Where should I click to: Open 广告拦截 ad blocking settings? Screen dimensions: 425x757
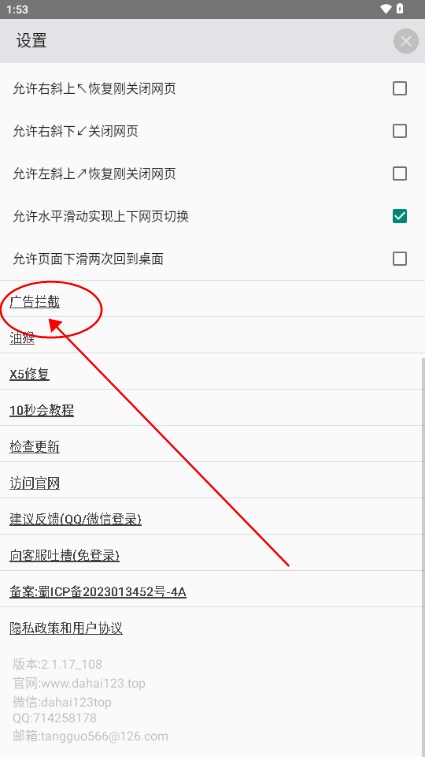[x=34, y=302]
